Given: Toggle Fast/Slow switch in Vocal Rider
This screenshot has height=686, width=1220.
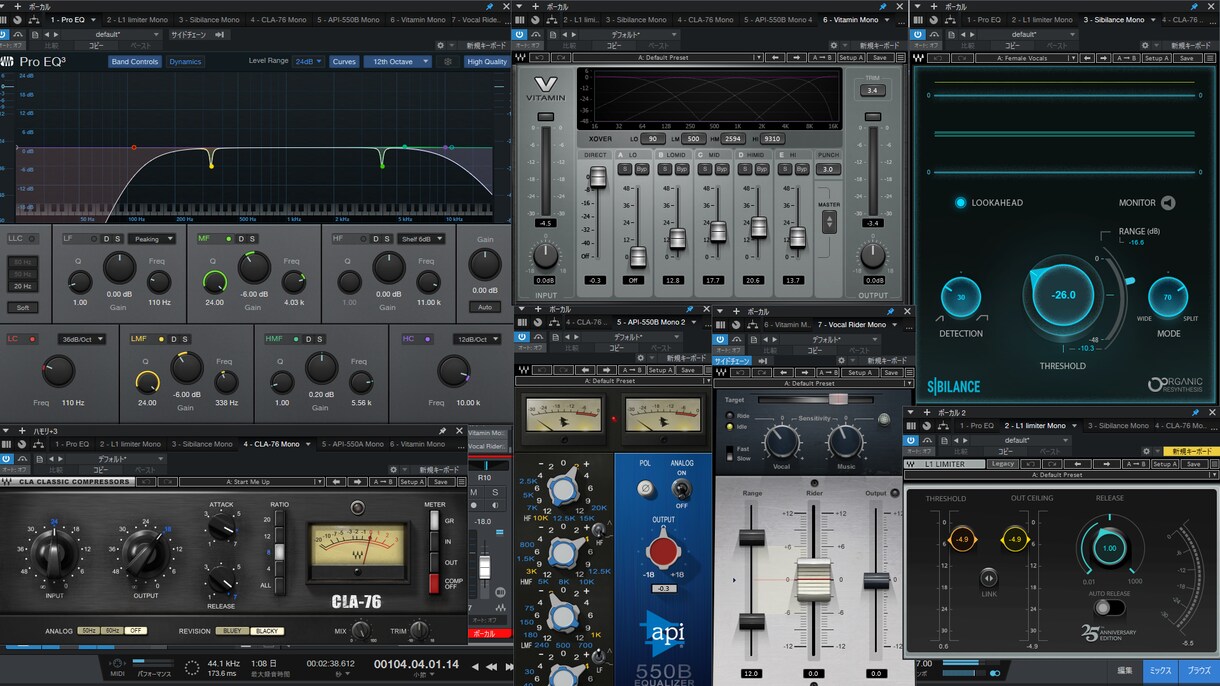Looking at the screenshot, I should pos(728,453).
